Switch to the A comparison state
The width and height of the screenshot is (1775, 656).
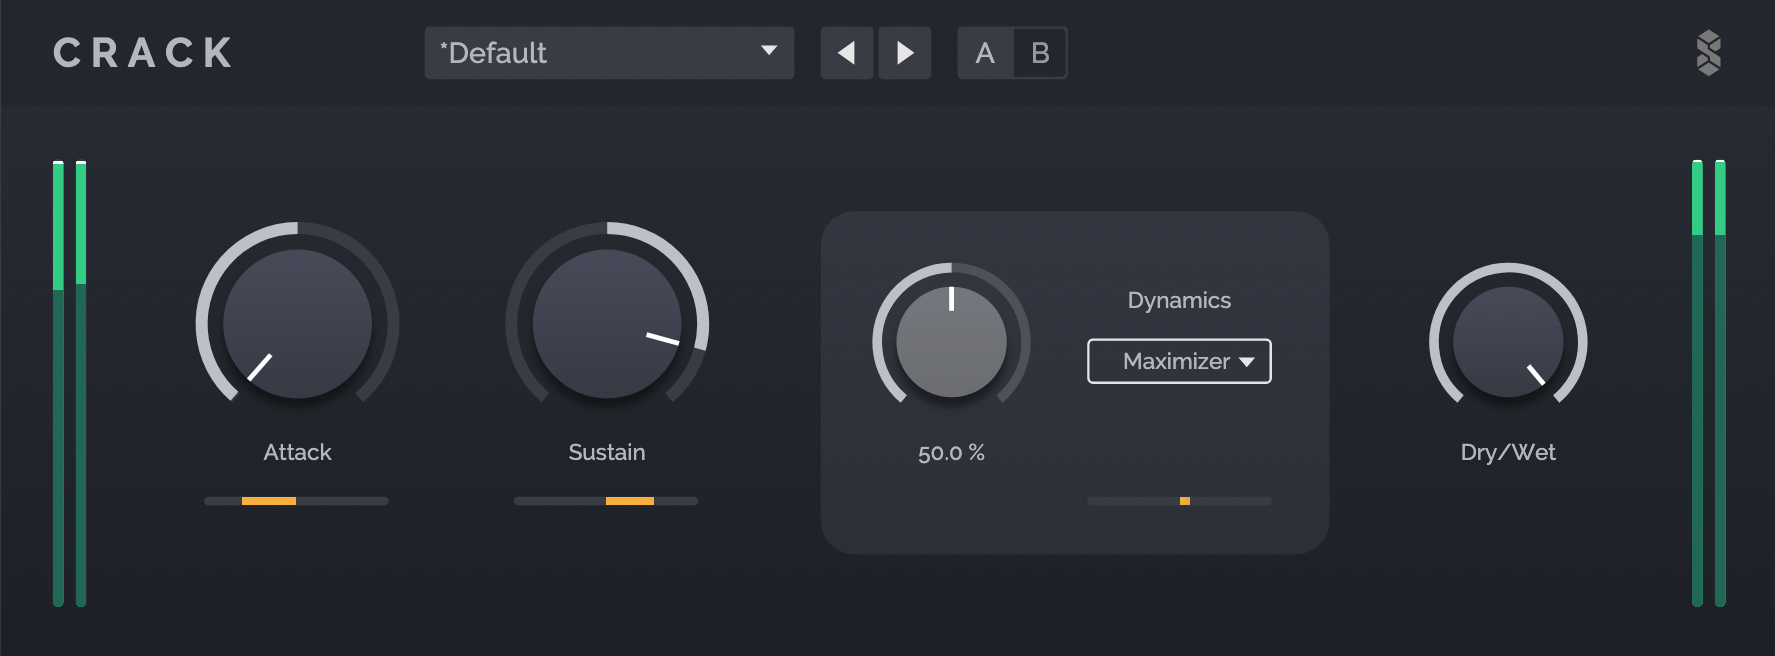[985, 53]
